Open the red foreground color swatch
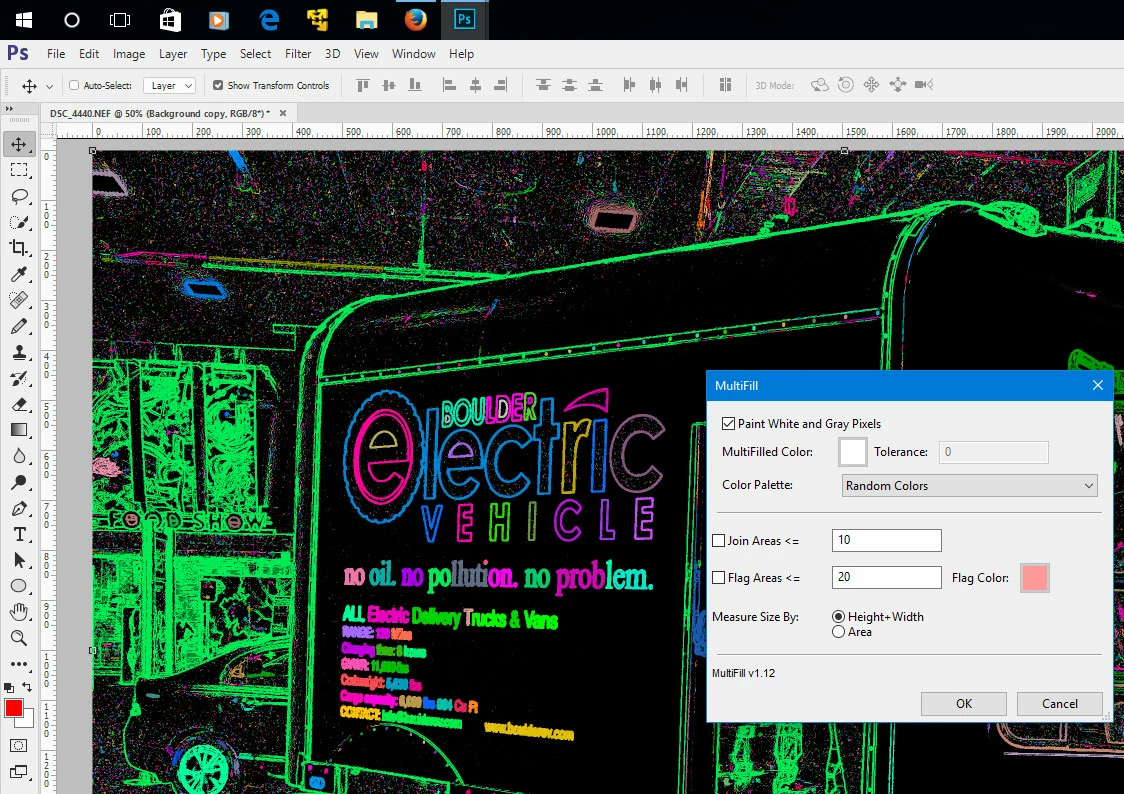1124x794 pixels. pyautogui.click(x=13, y=708)
